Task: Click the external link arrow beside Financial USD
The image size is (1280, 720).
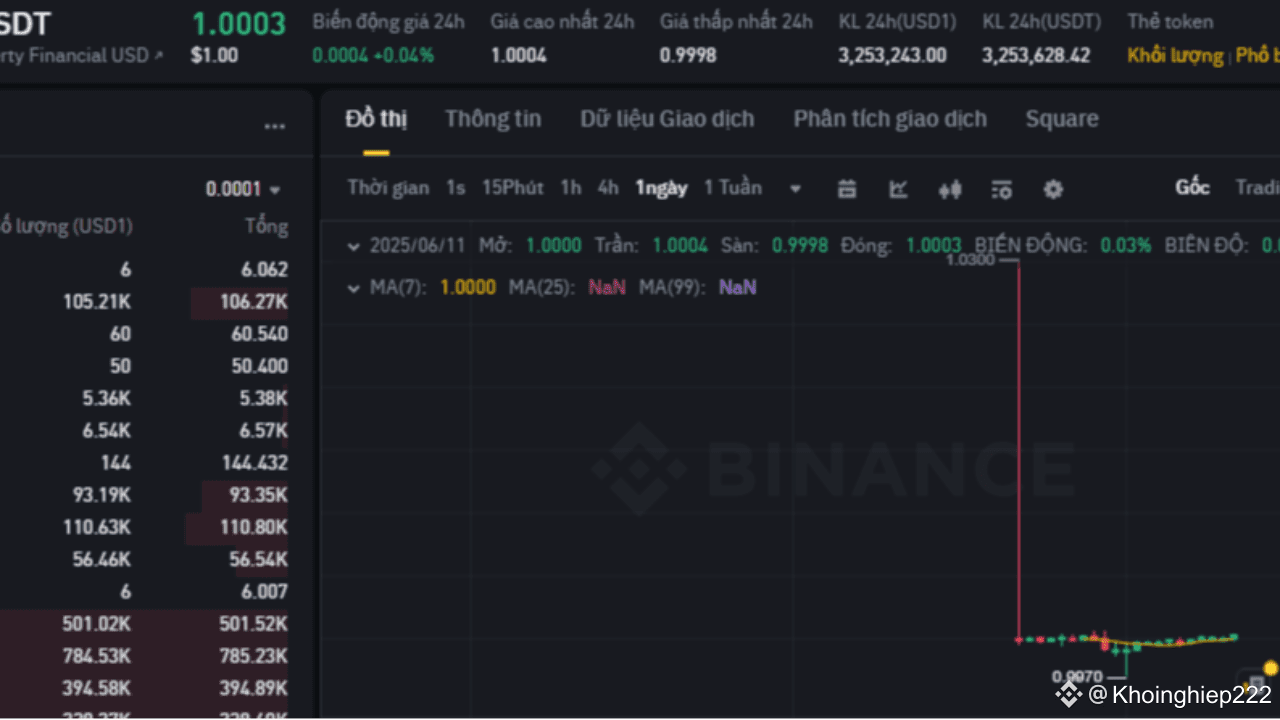Action: pyautogui.click(x=158, y=56)
